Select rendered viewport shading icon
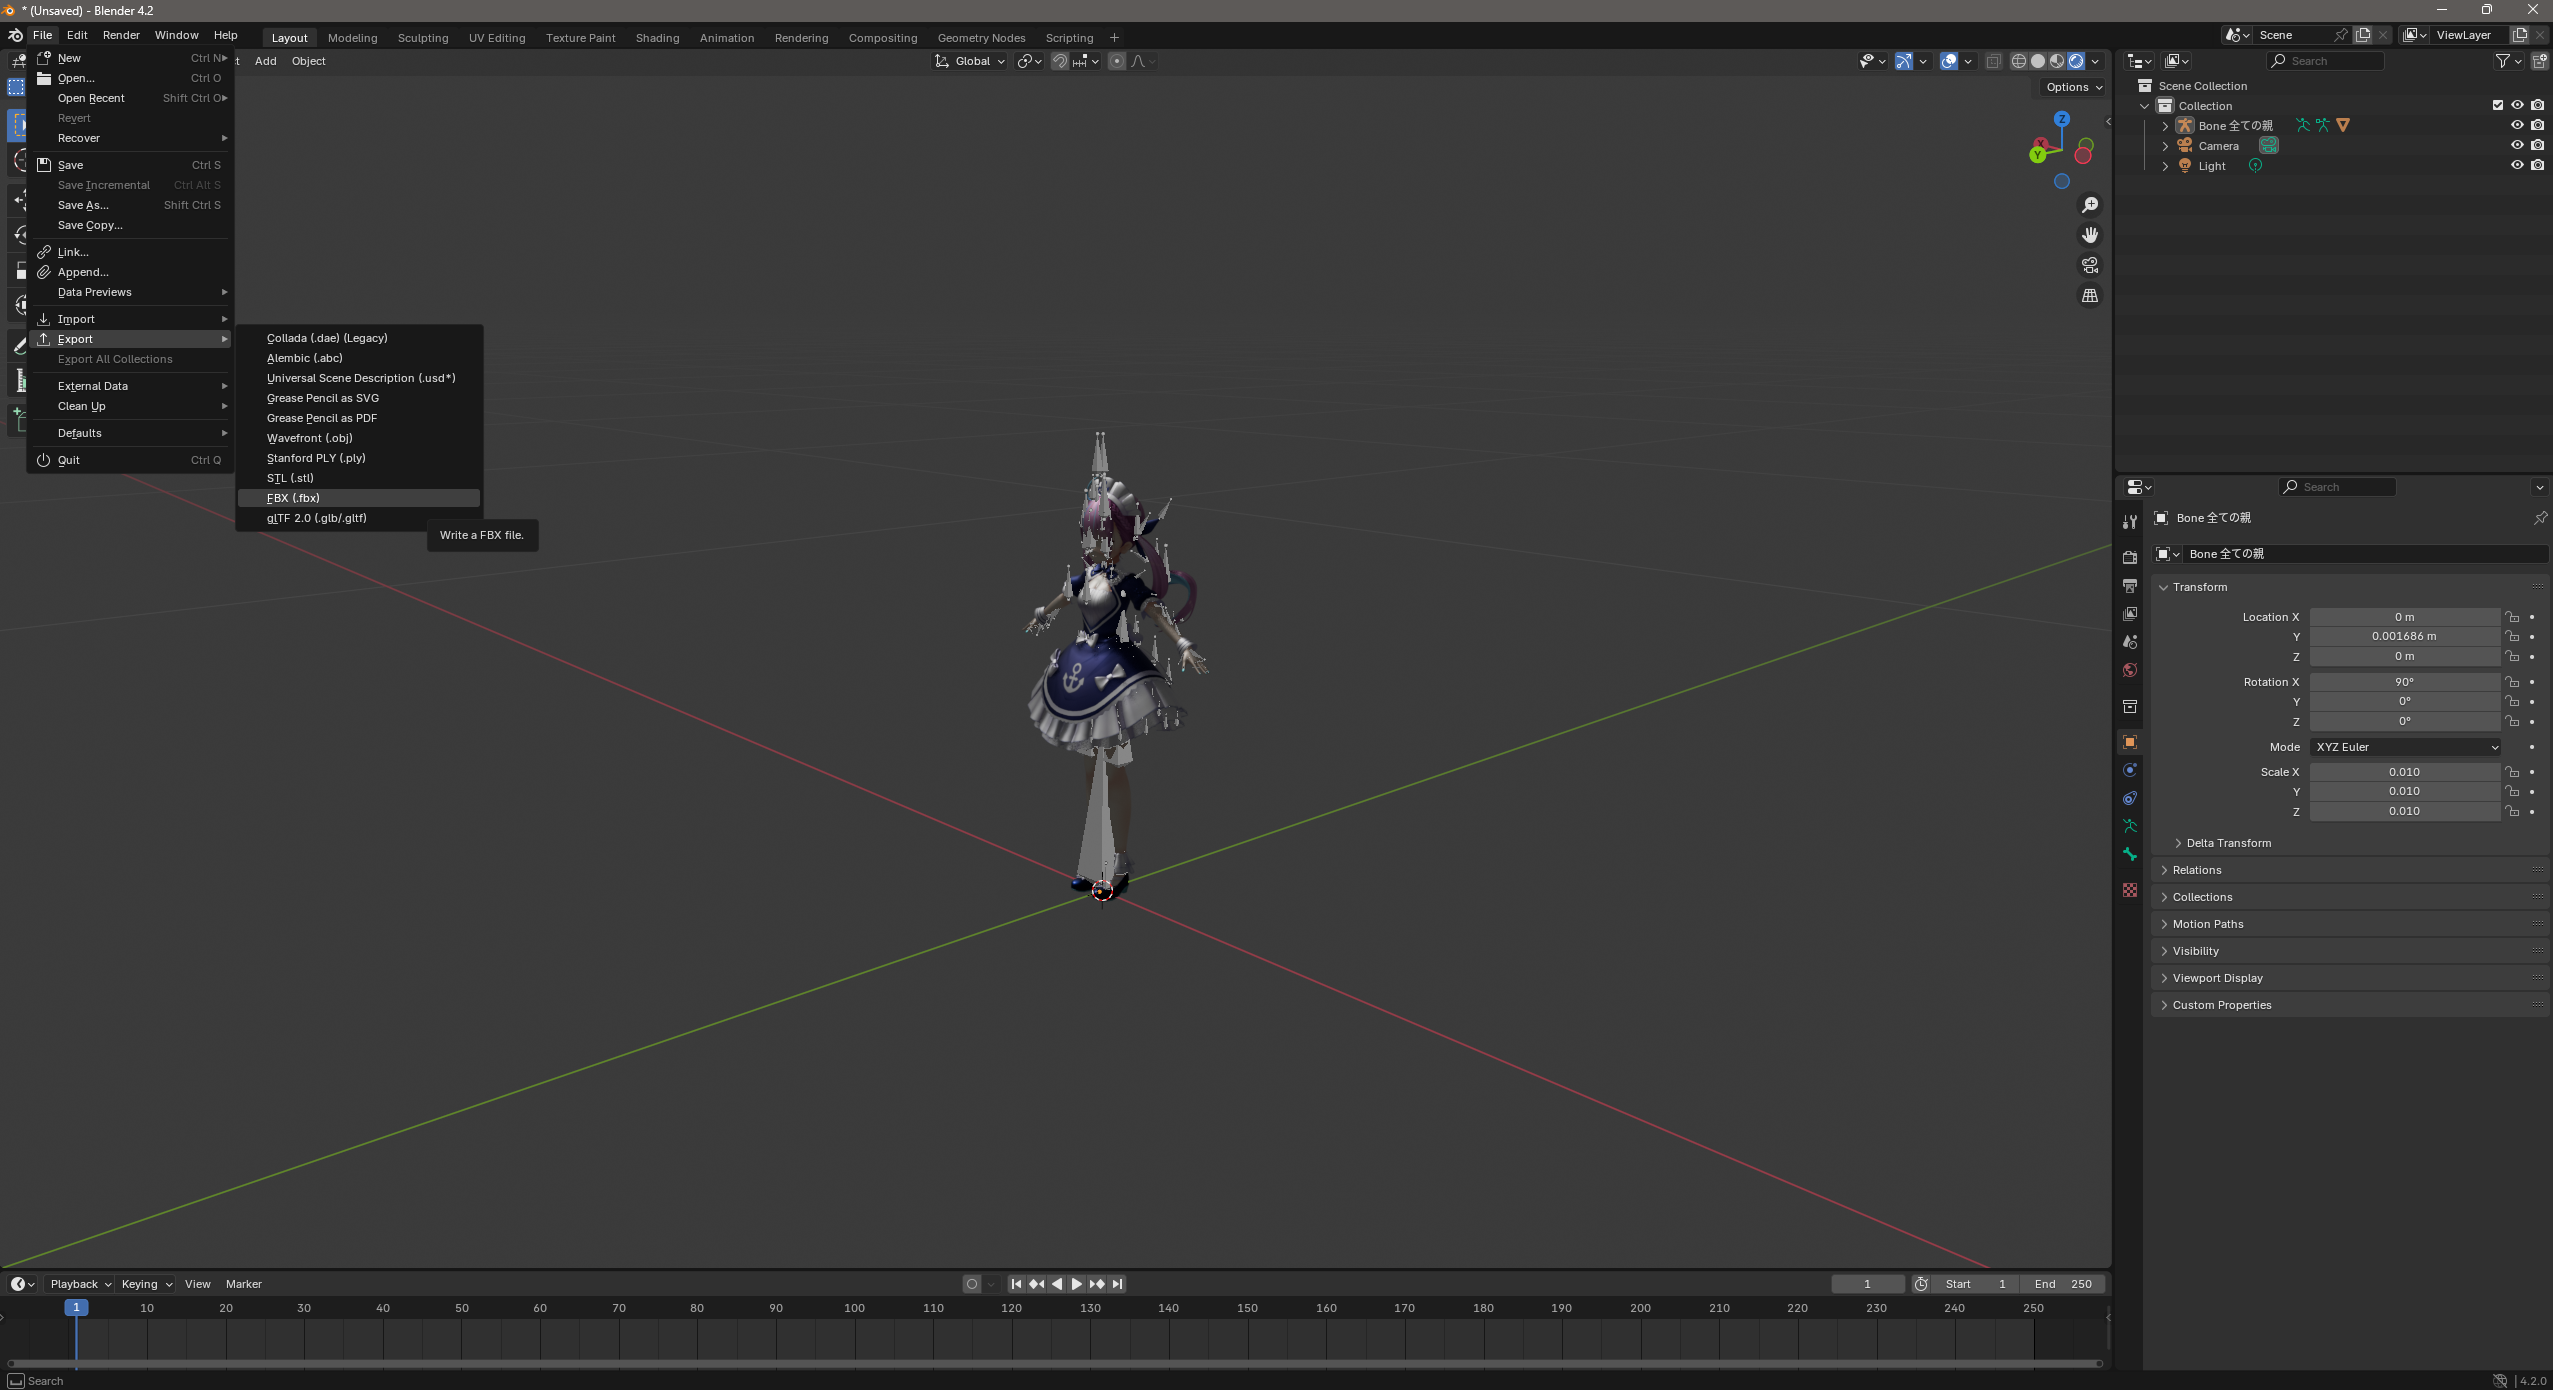 click(x=2076, y=61)
